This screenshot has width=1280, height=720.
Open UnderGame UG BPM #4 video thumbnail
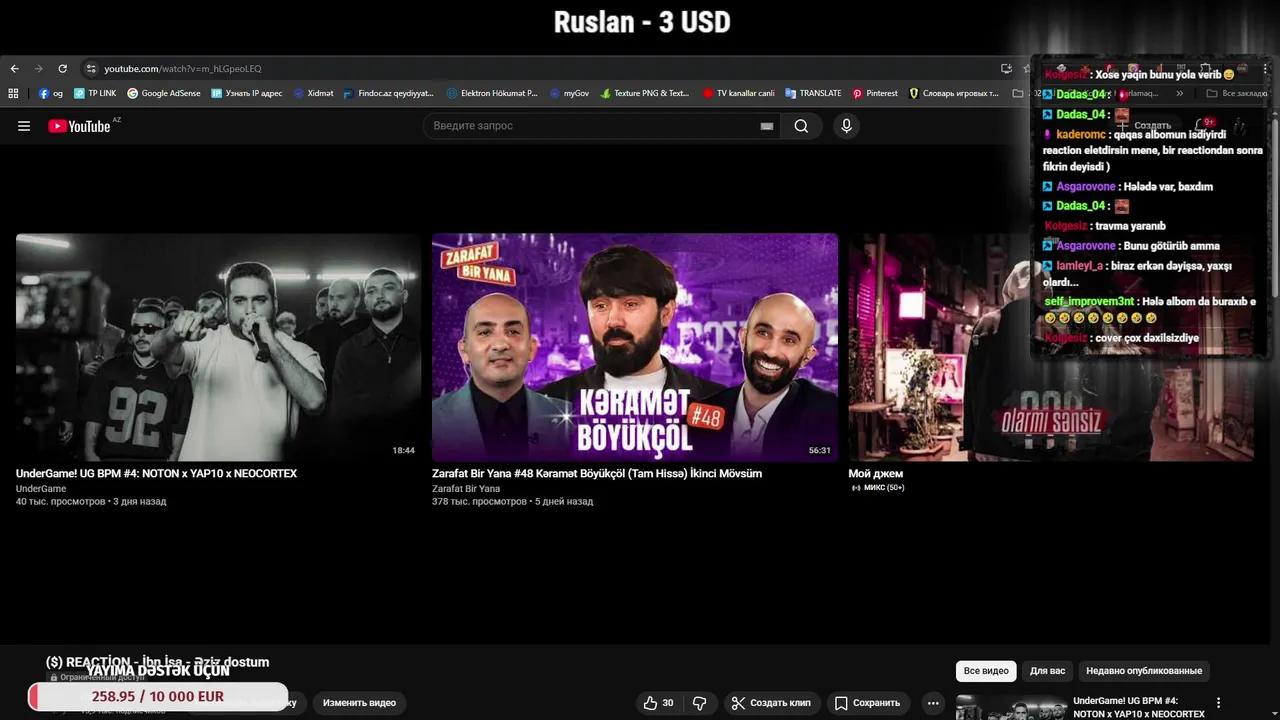(218, 347)
